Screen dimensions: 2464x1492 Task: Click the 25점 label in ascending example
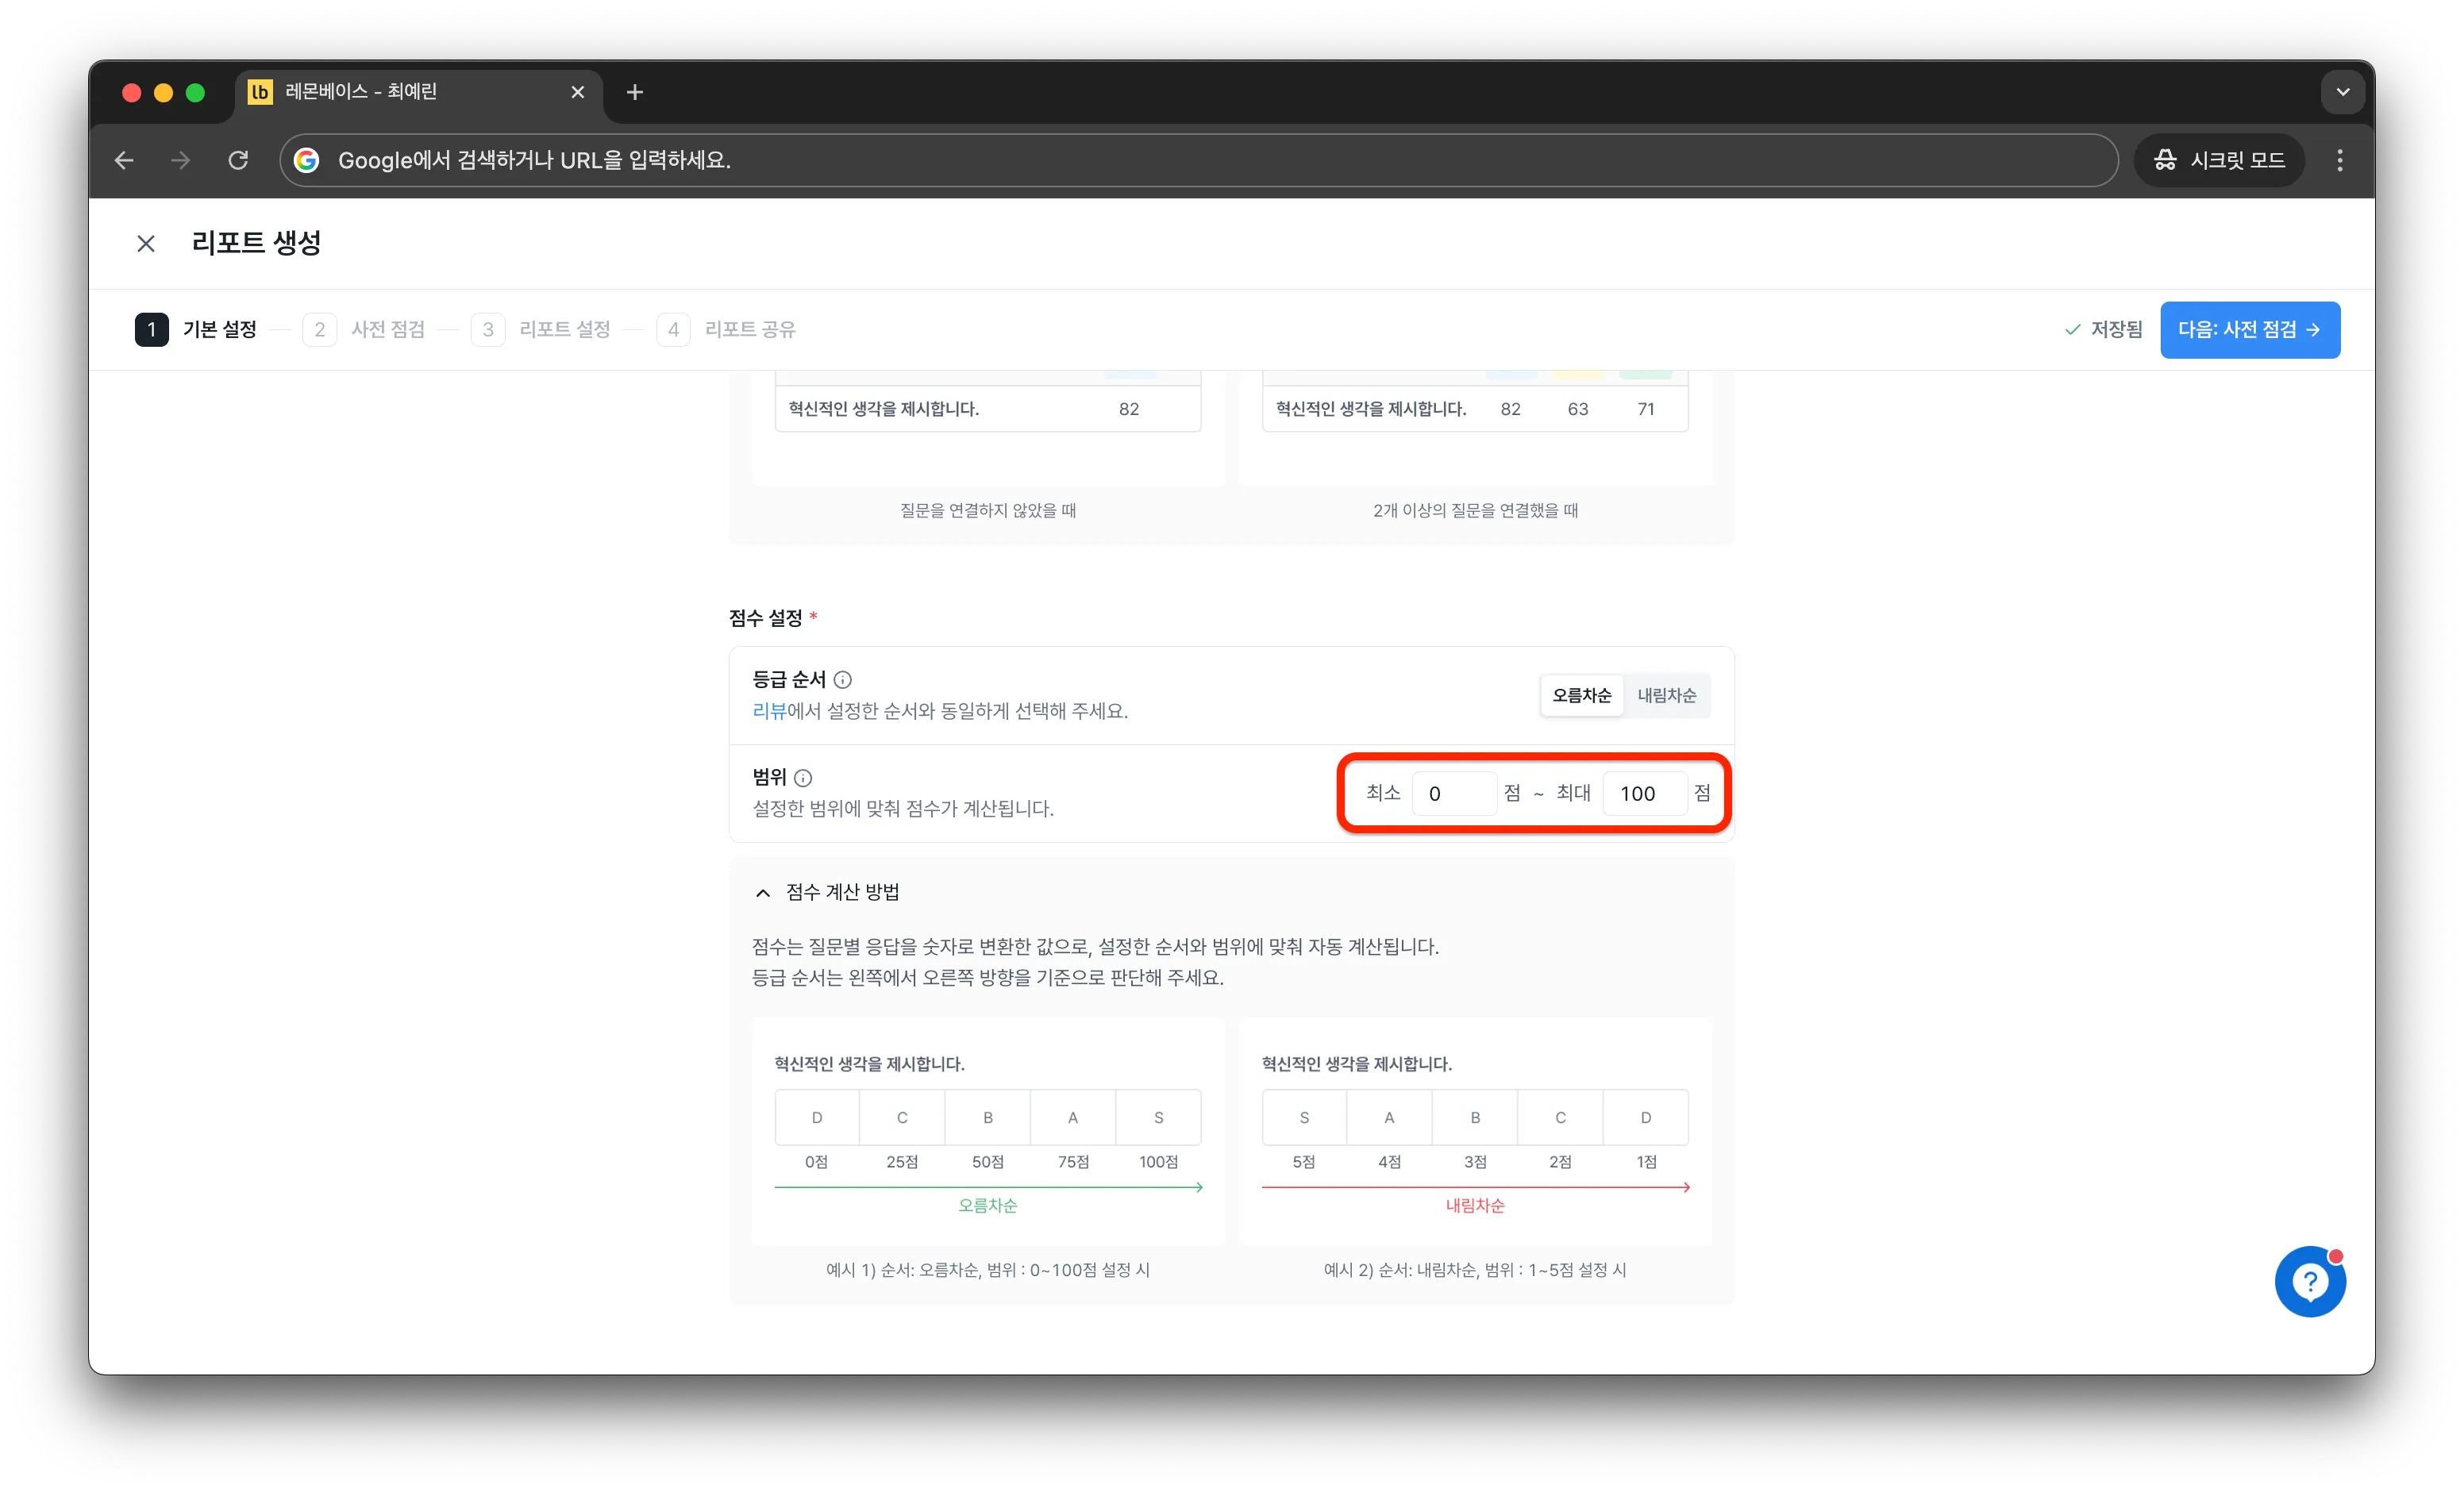pos(901,1162)
